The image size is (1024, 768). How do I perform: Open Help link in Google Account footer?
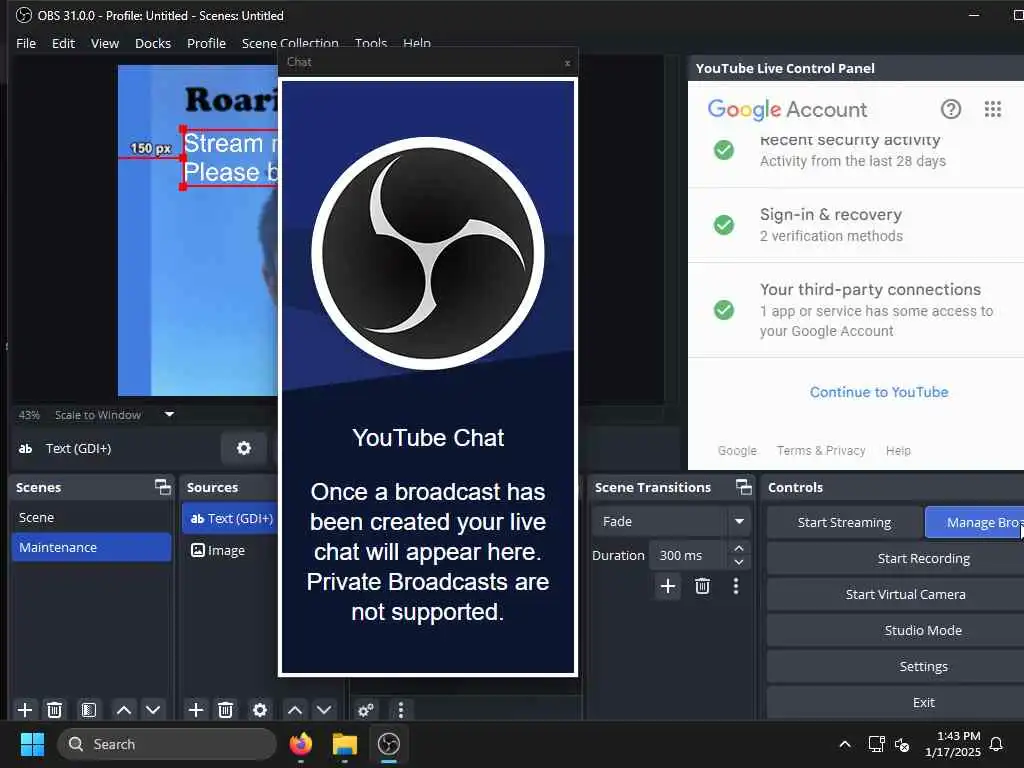point(898,451)
